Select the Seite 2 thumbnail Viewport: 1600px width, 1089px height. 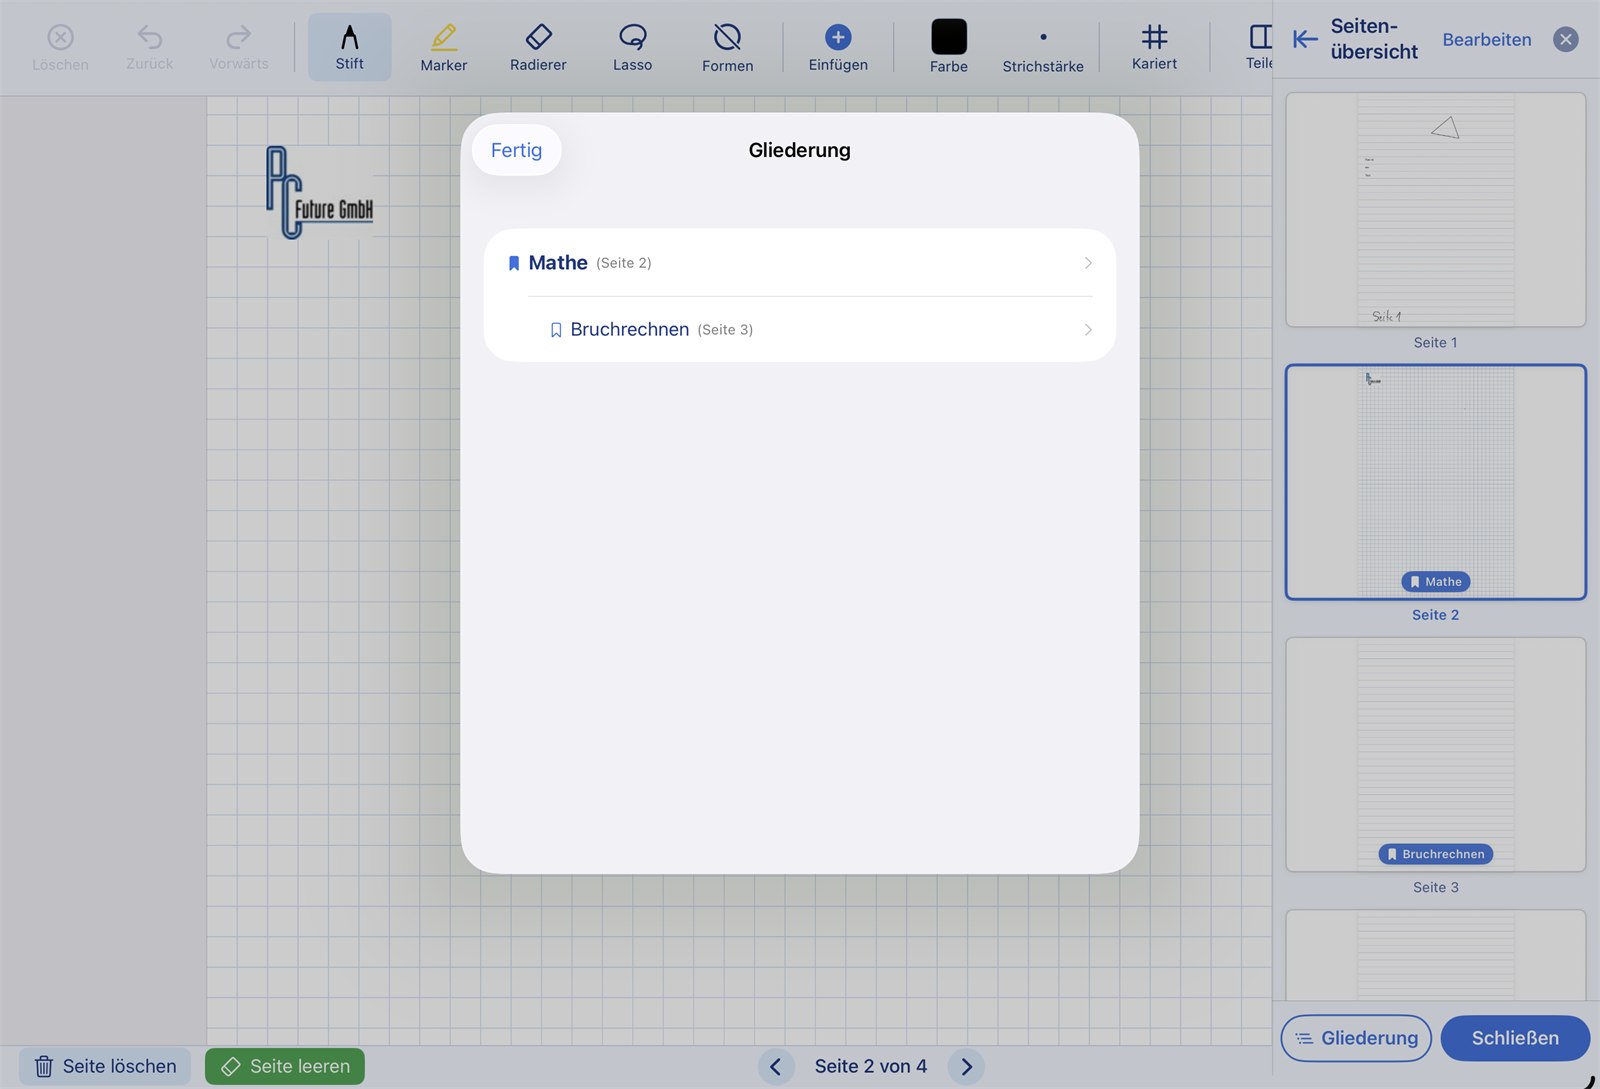(x=1435, y=482)
